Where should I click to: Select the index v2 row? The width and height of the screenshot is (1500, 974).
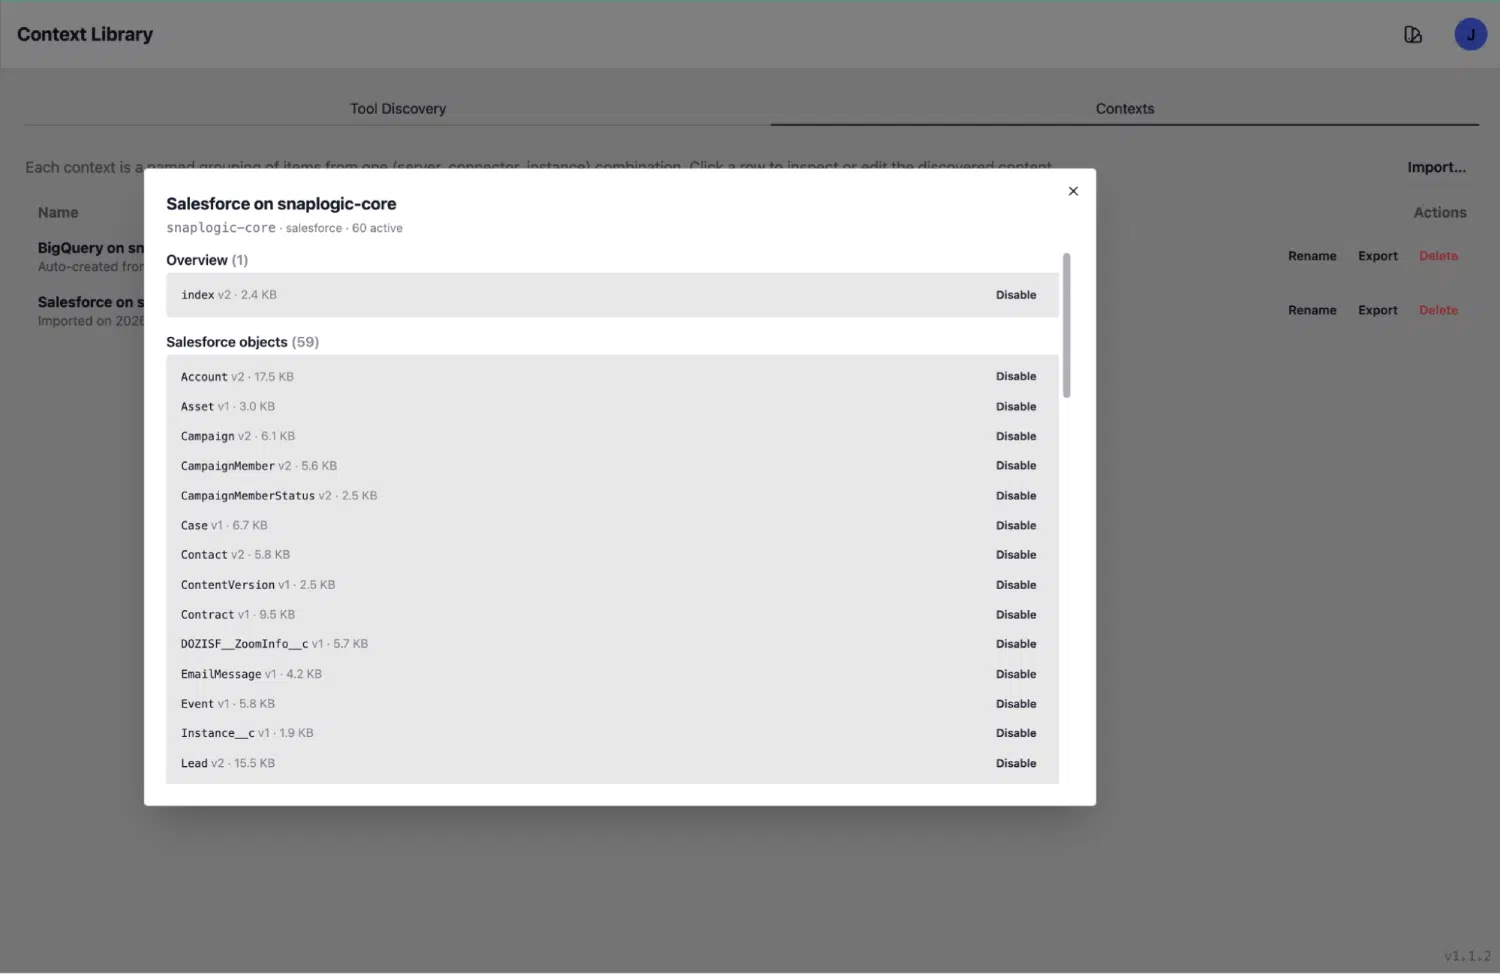pos(612,295)
